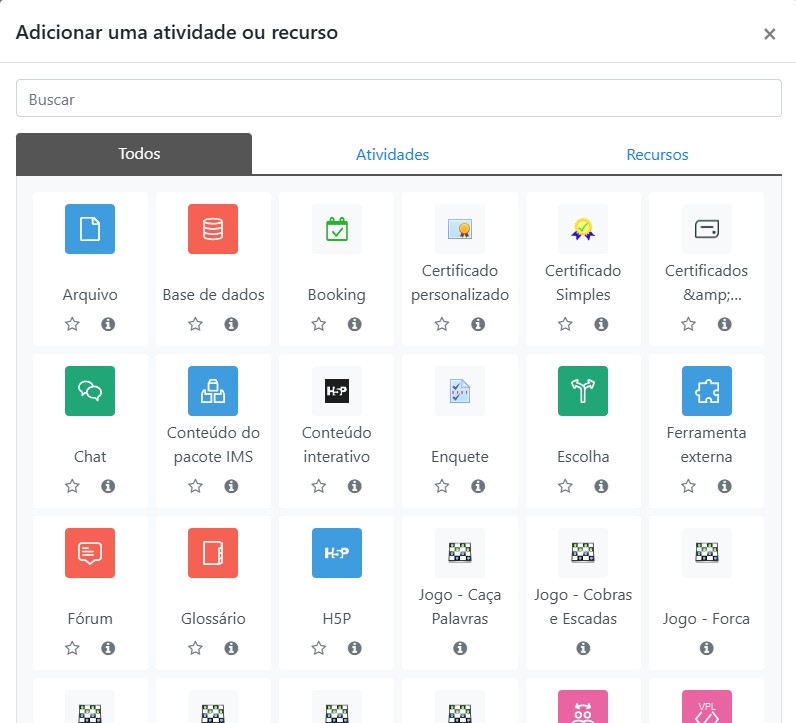Switch to the Atividades tab
The image size is (796, 723).
pyautogui.click(x=392, y=155)
